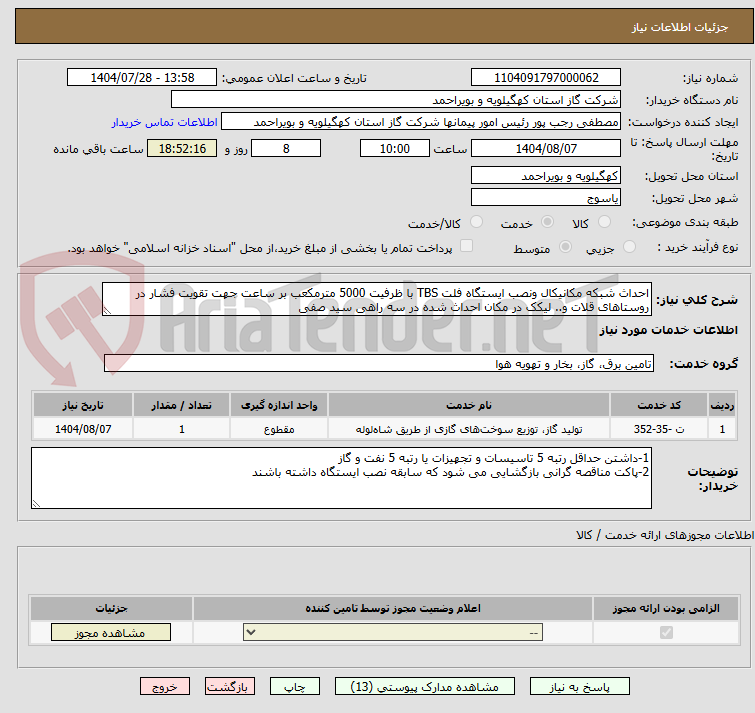Select the خدمت radio button

point(547,222)
